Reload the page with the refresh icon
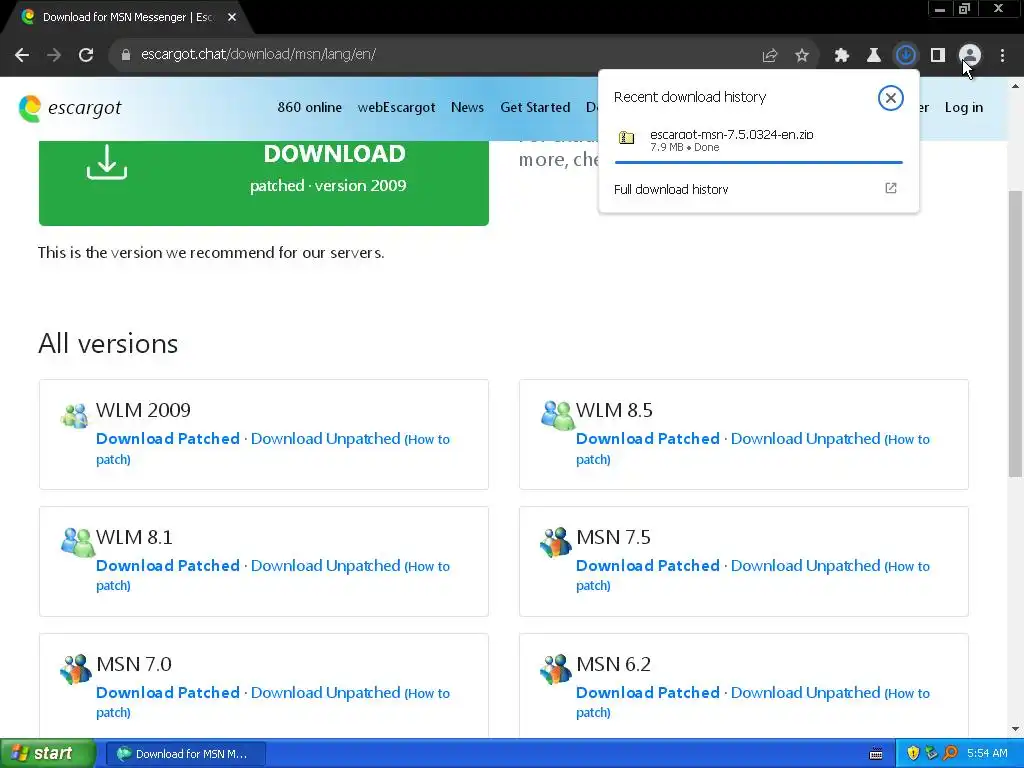The width and height of the screenshot is (1024, 768). [86, 55]
